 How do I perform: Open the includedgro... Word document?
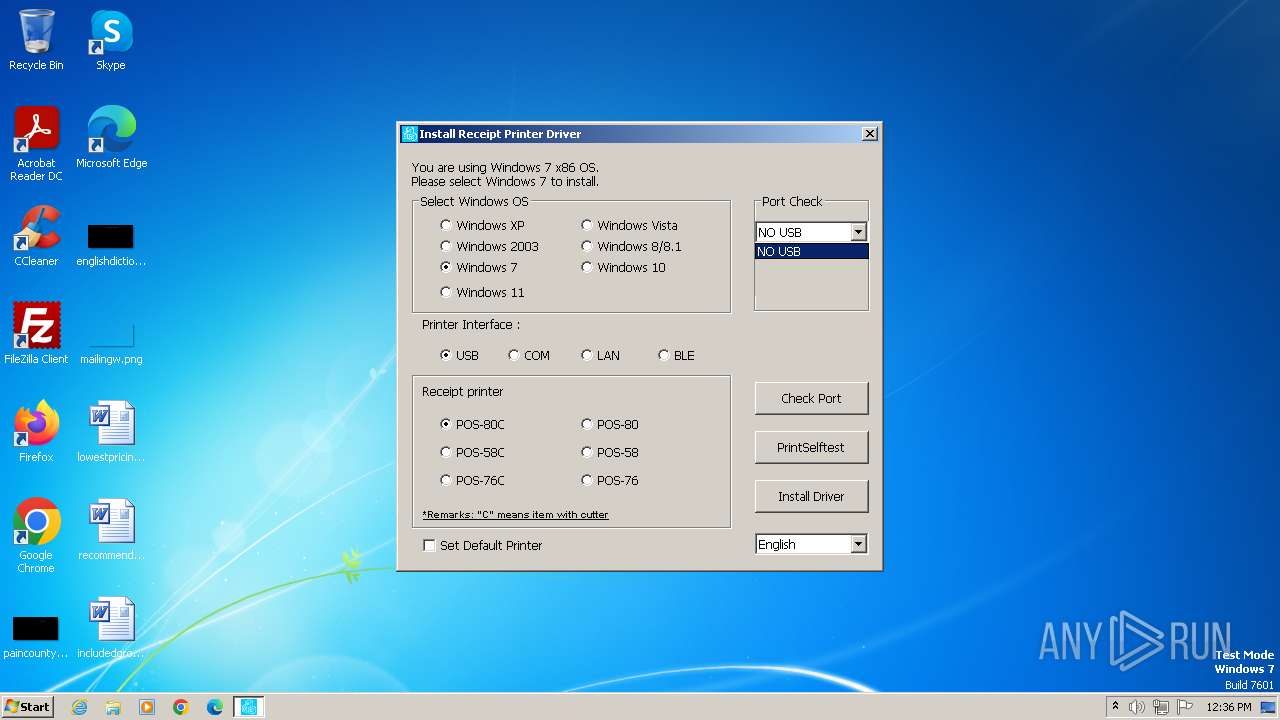[111, 627]
